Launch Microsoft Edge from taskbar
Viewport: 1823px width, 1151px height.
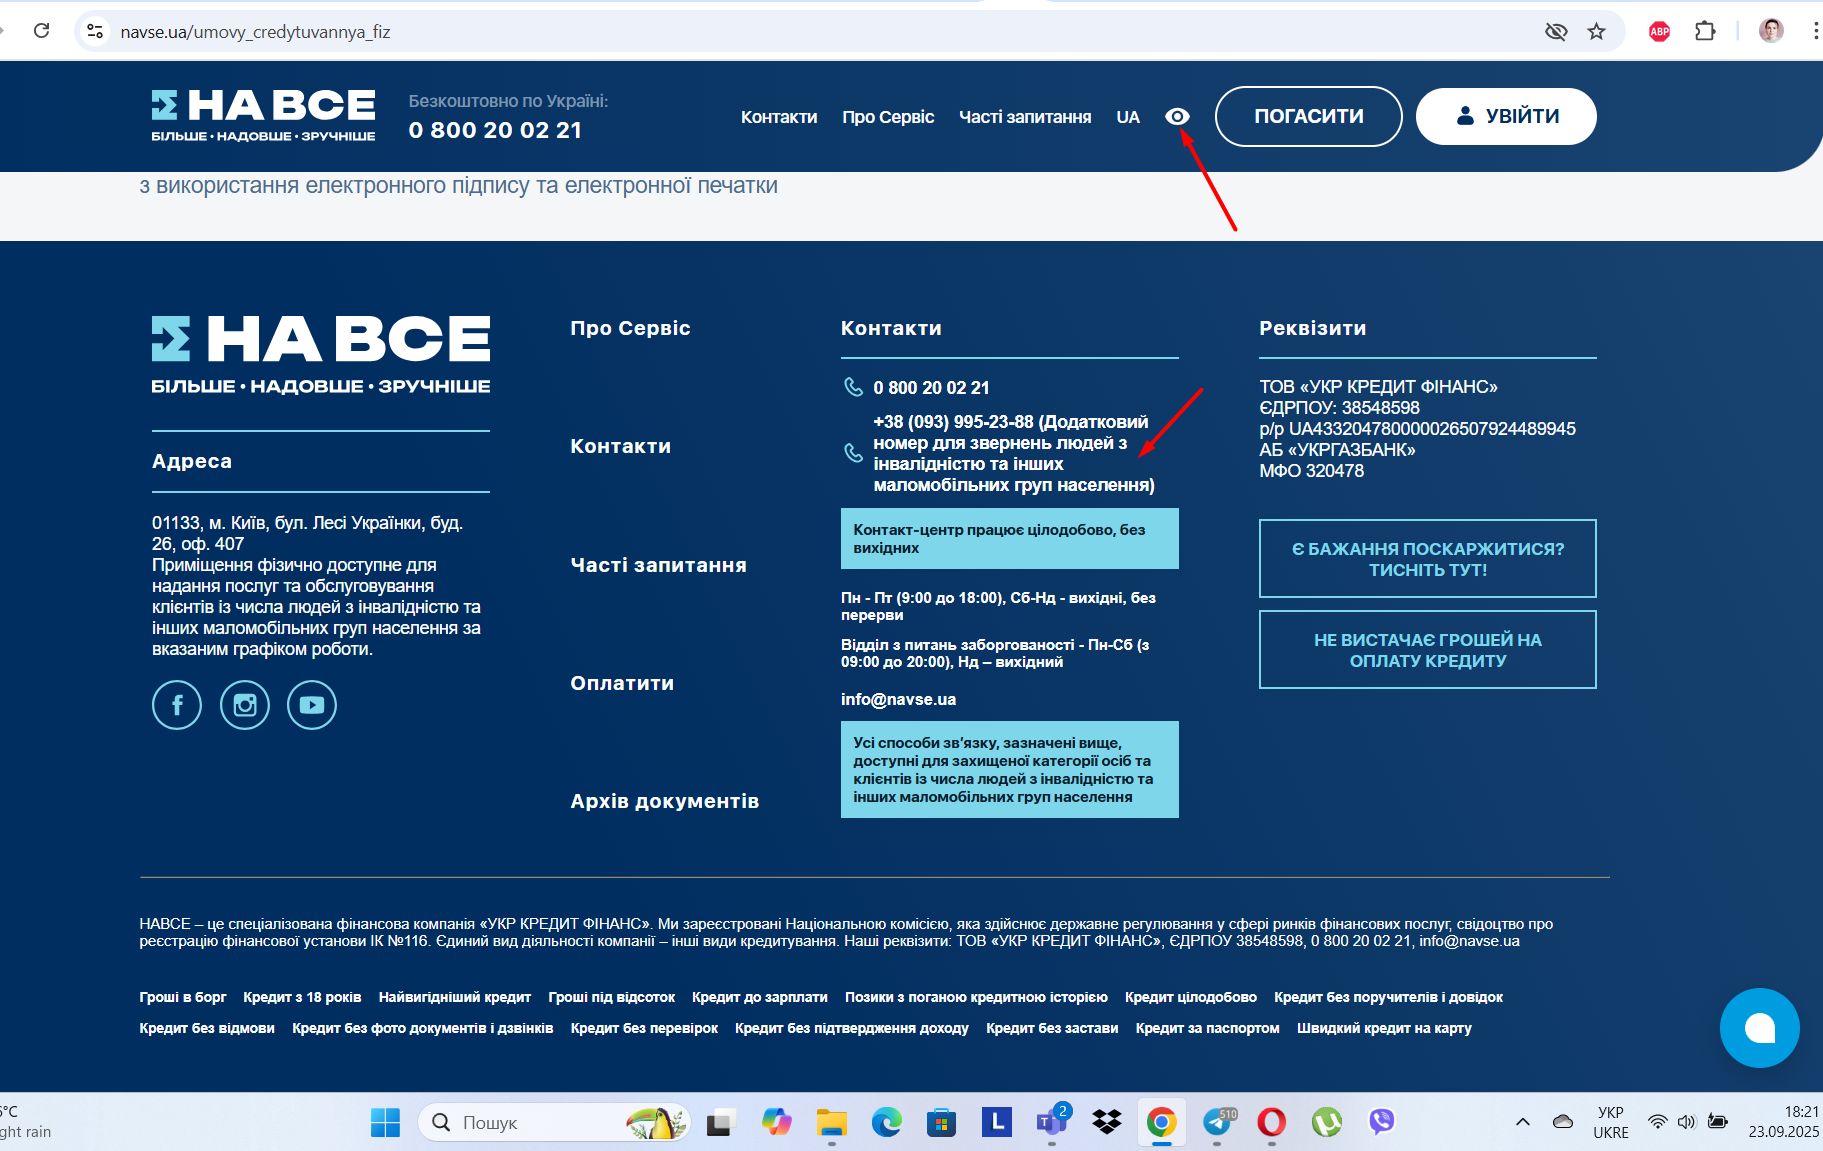tap(886, 1122)
